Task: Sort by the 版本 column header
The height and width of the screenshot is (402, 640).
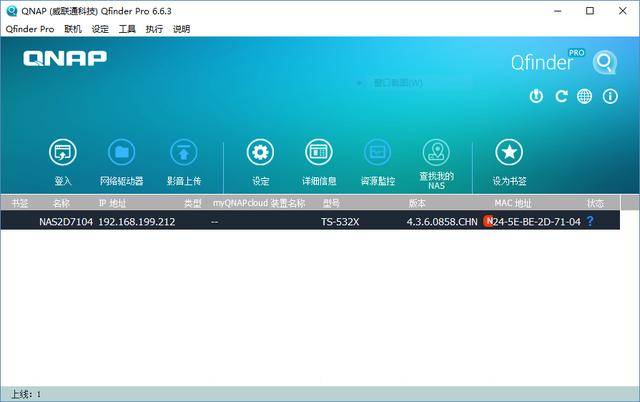Action: tap(417, 203)
